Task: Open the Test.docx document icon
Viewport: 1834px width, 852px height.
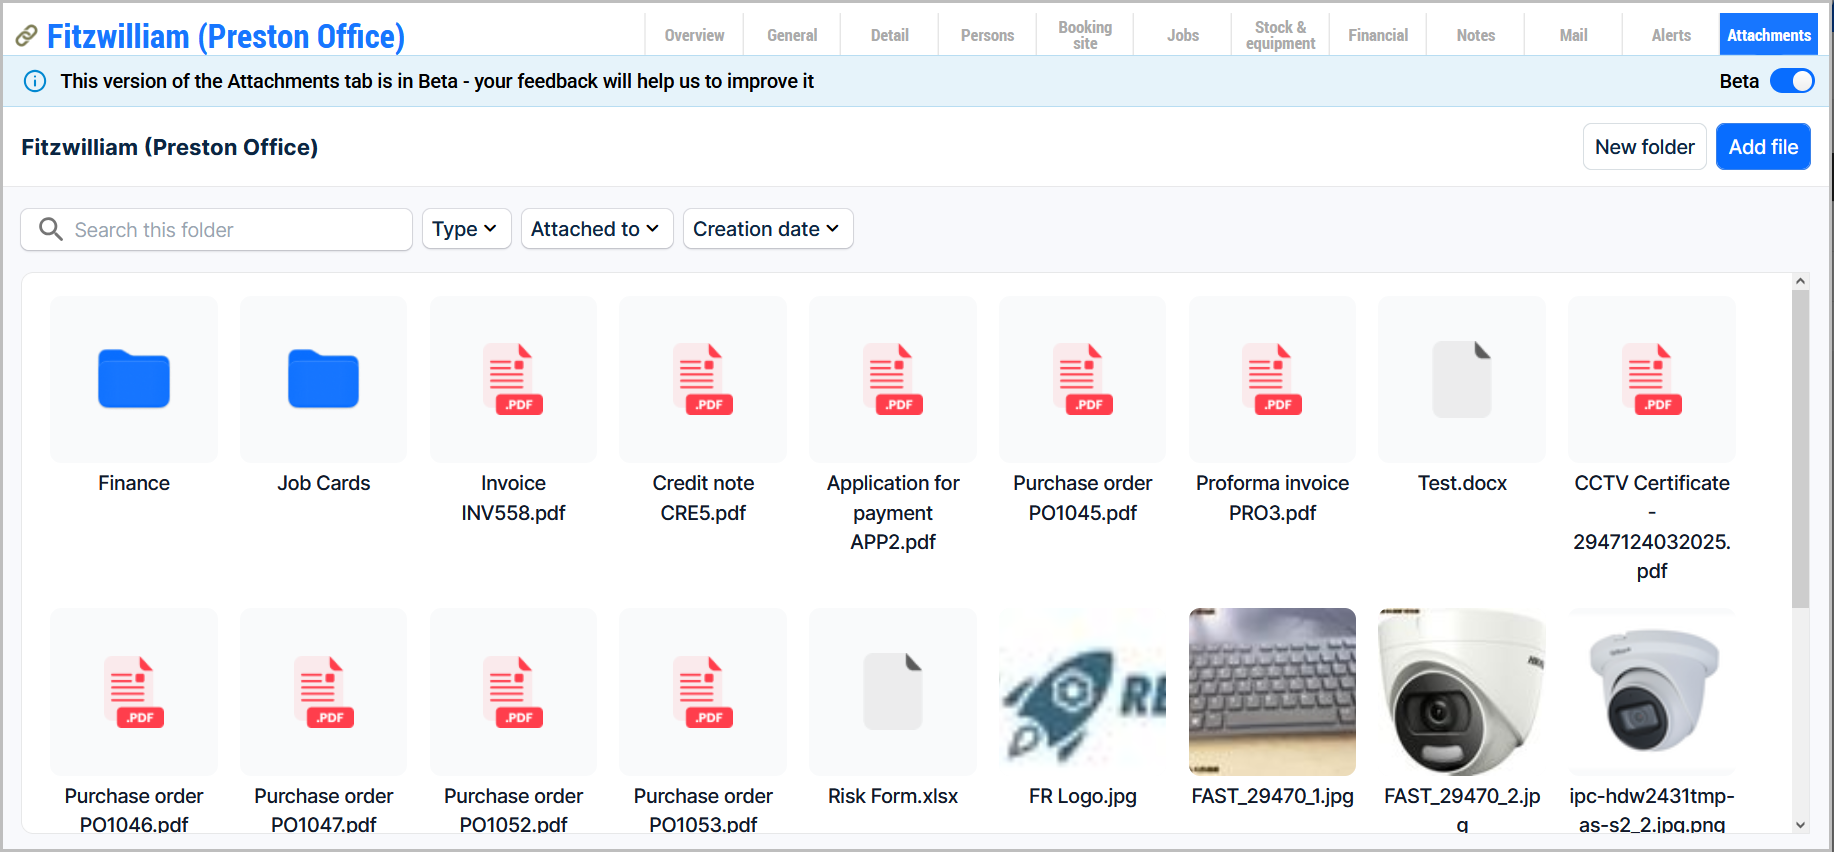Action: (1461, 379)
